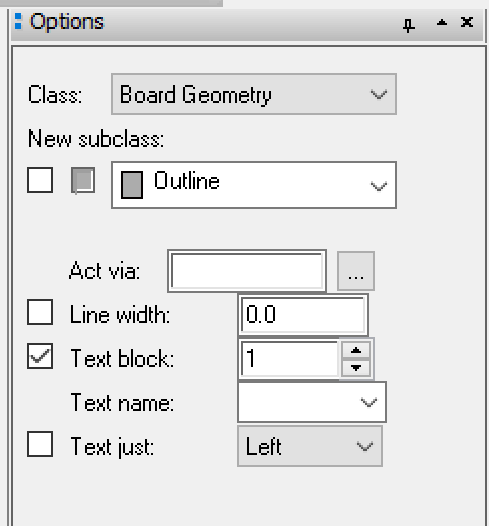
Task: Click the blue grip icon beside Options
Action: (x=18, y=21)
